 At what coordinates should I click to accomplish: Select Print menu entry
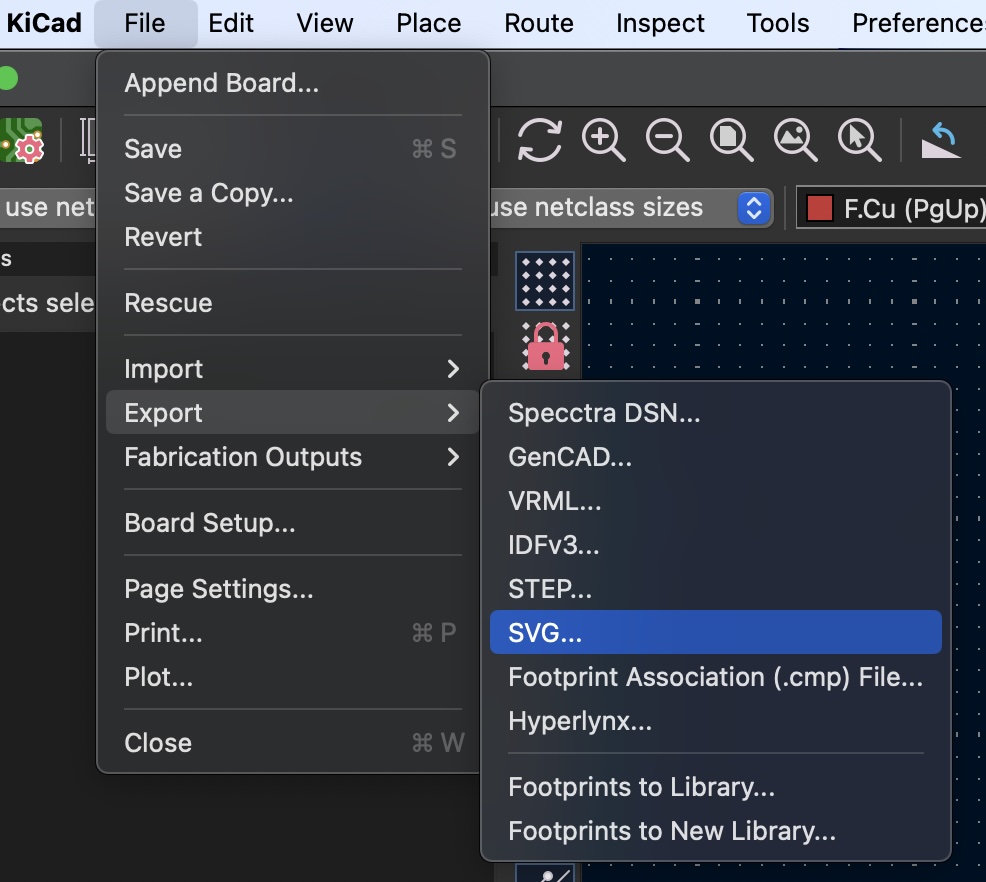[x=292, y=633]
